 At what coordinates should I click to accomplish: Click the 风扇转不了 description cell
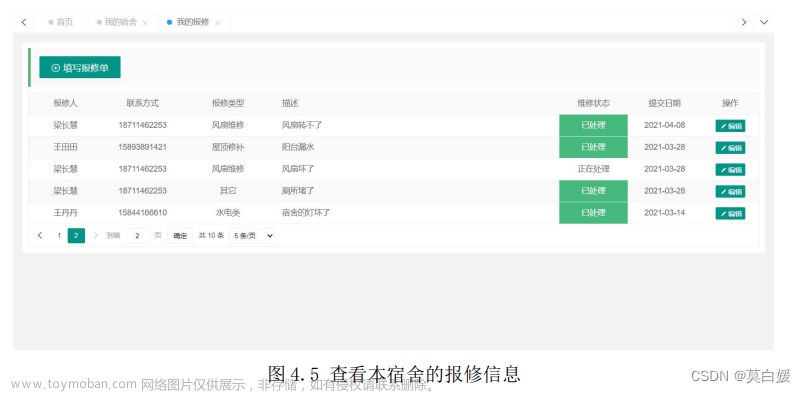302,125
